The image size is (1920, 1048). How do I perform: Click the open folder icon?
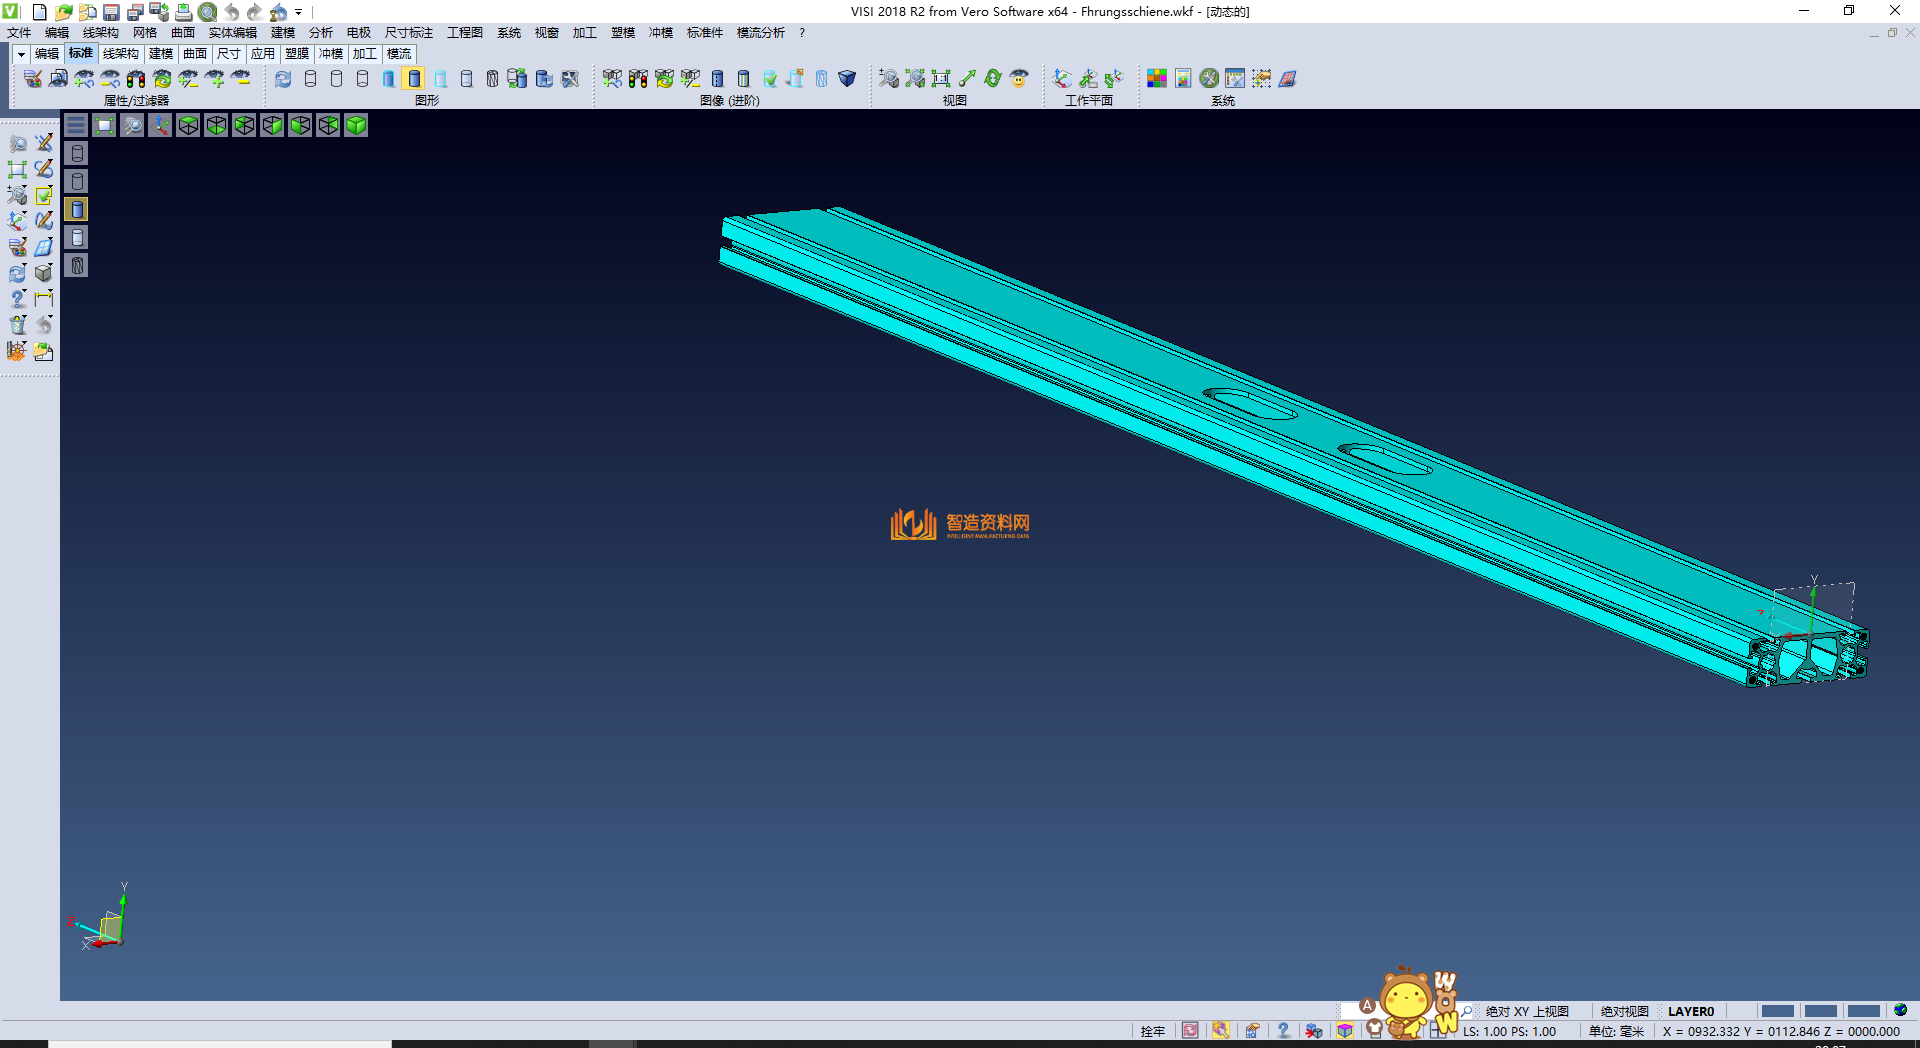[63, 12]
